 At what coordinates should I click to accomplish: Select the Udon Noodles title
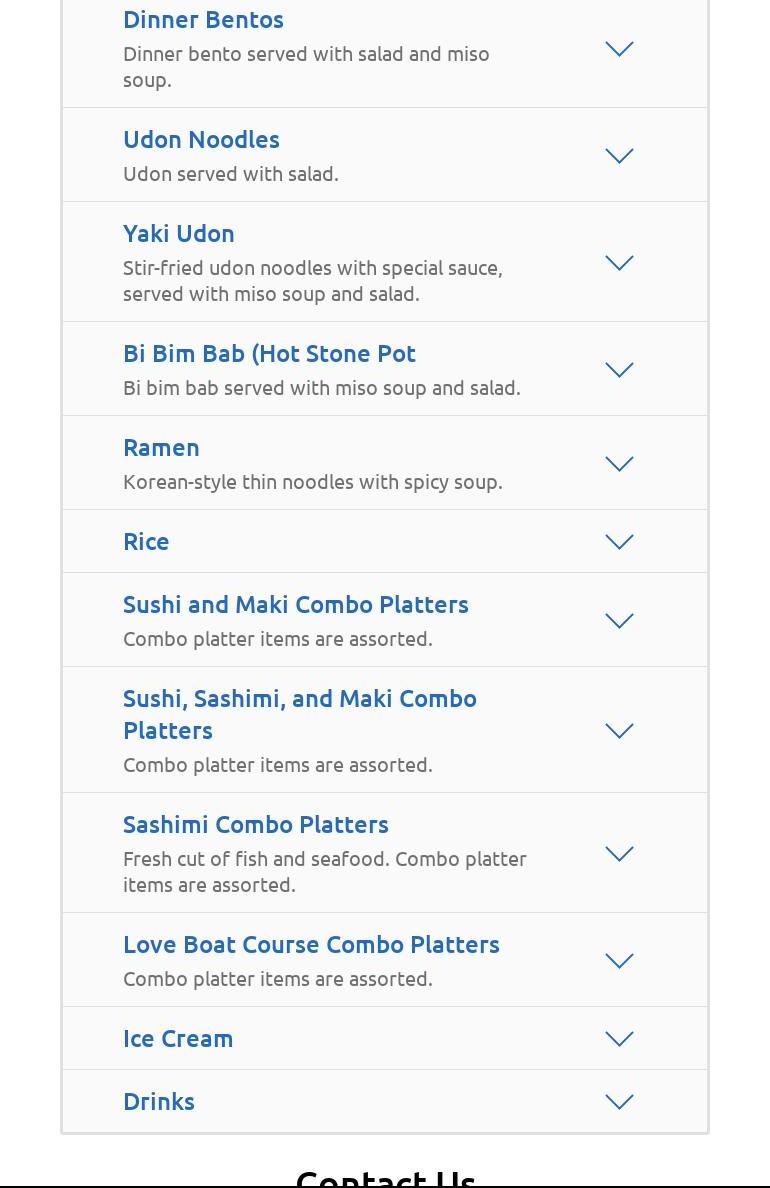pyautogui.click(x=201, y=140)
